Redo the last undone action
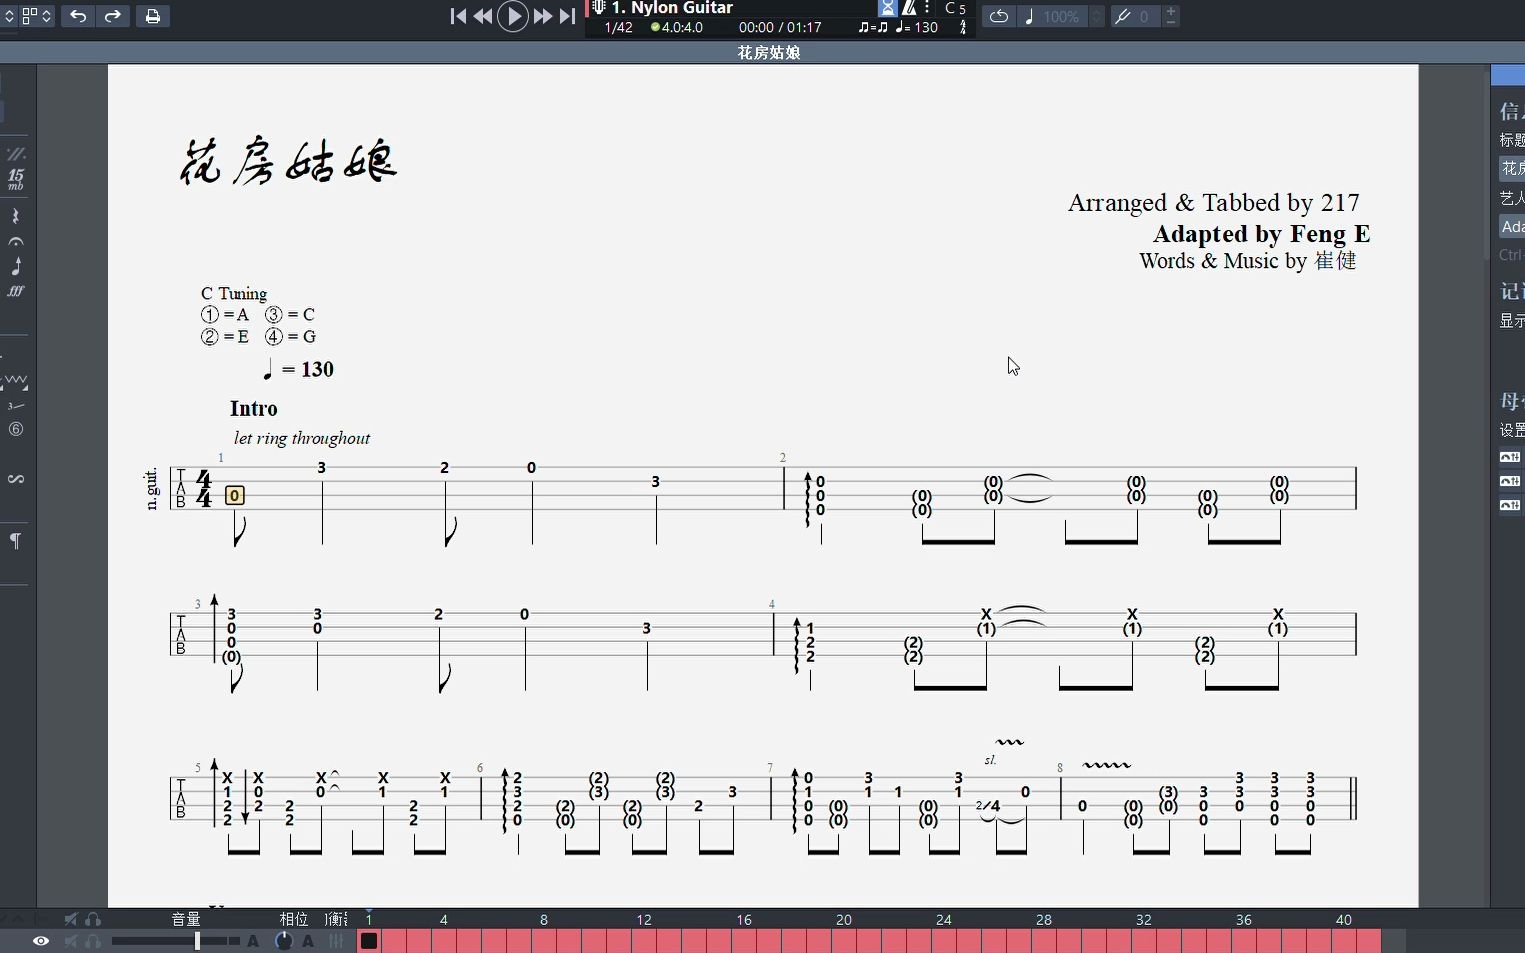1525x953 pixels. pyautogui.click(x=113, y=16)
